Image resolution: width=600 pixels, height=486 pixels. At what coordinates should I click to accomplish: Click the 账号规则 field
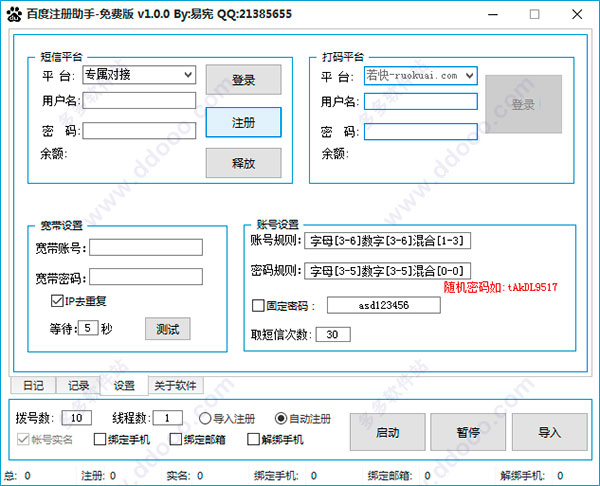387,241
